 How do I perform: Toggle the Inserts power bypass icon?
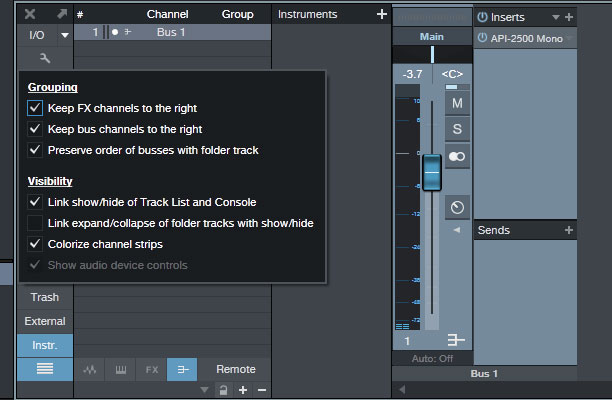point(482,17)
